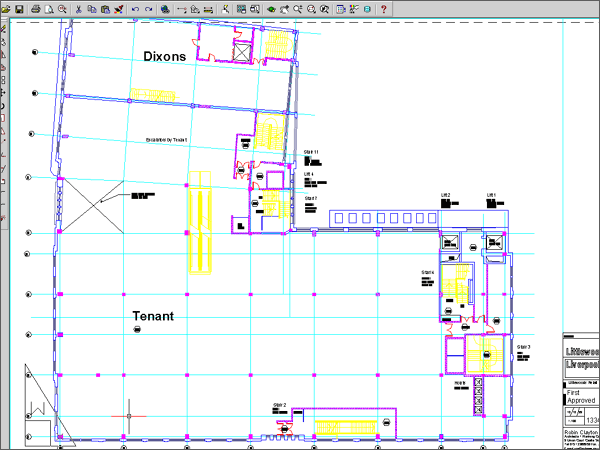Redo the last undone action

tap(148, 9)
